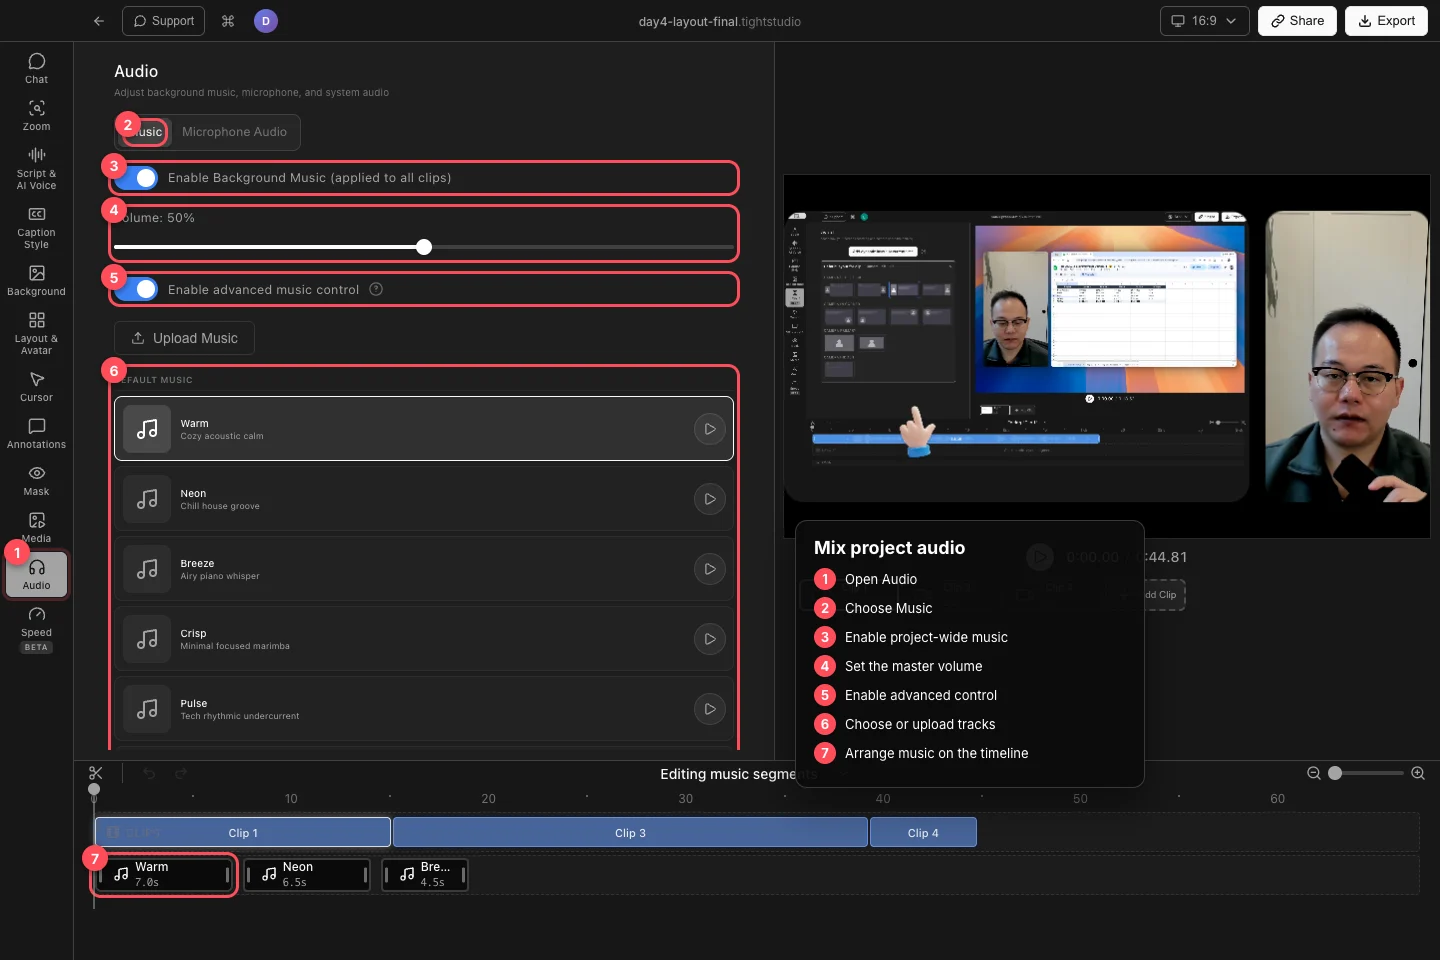Select Neon 'Chill house groove' track row
This screenshot has height=960, width=1440.
(x=424, y=499)
